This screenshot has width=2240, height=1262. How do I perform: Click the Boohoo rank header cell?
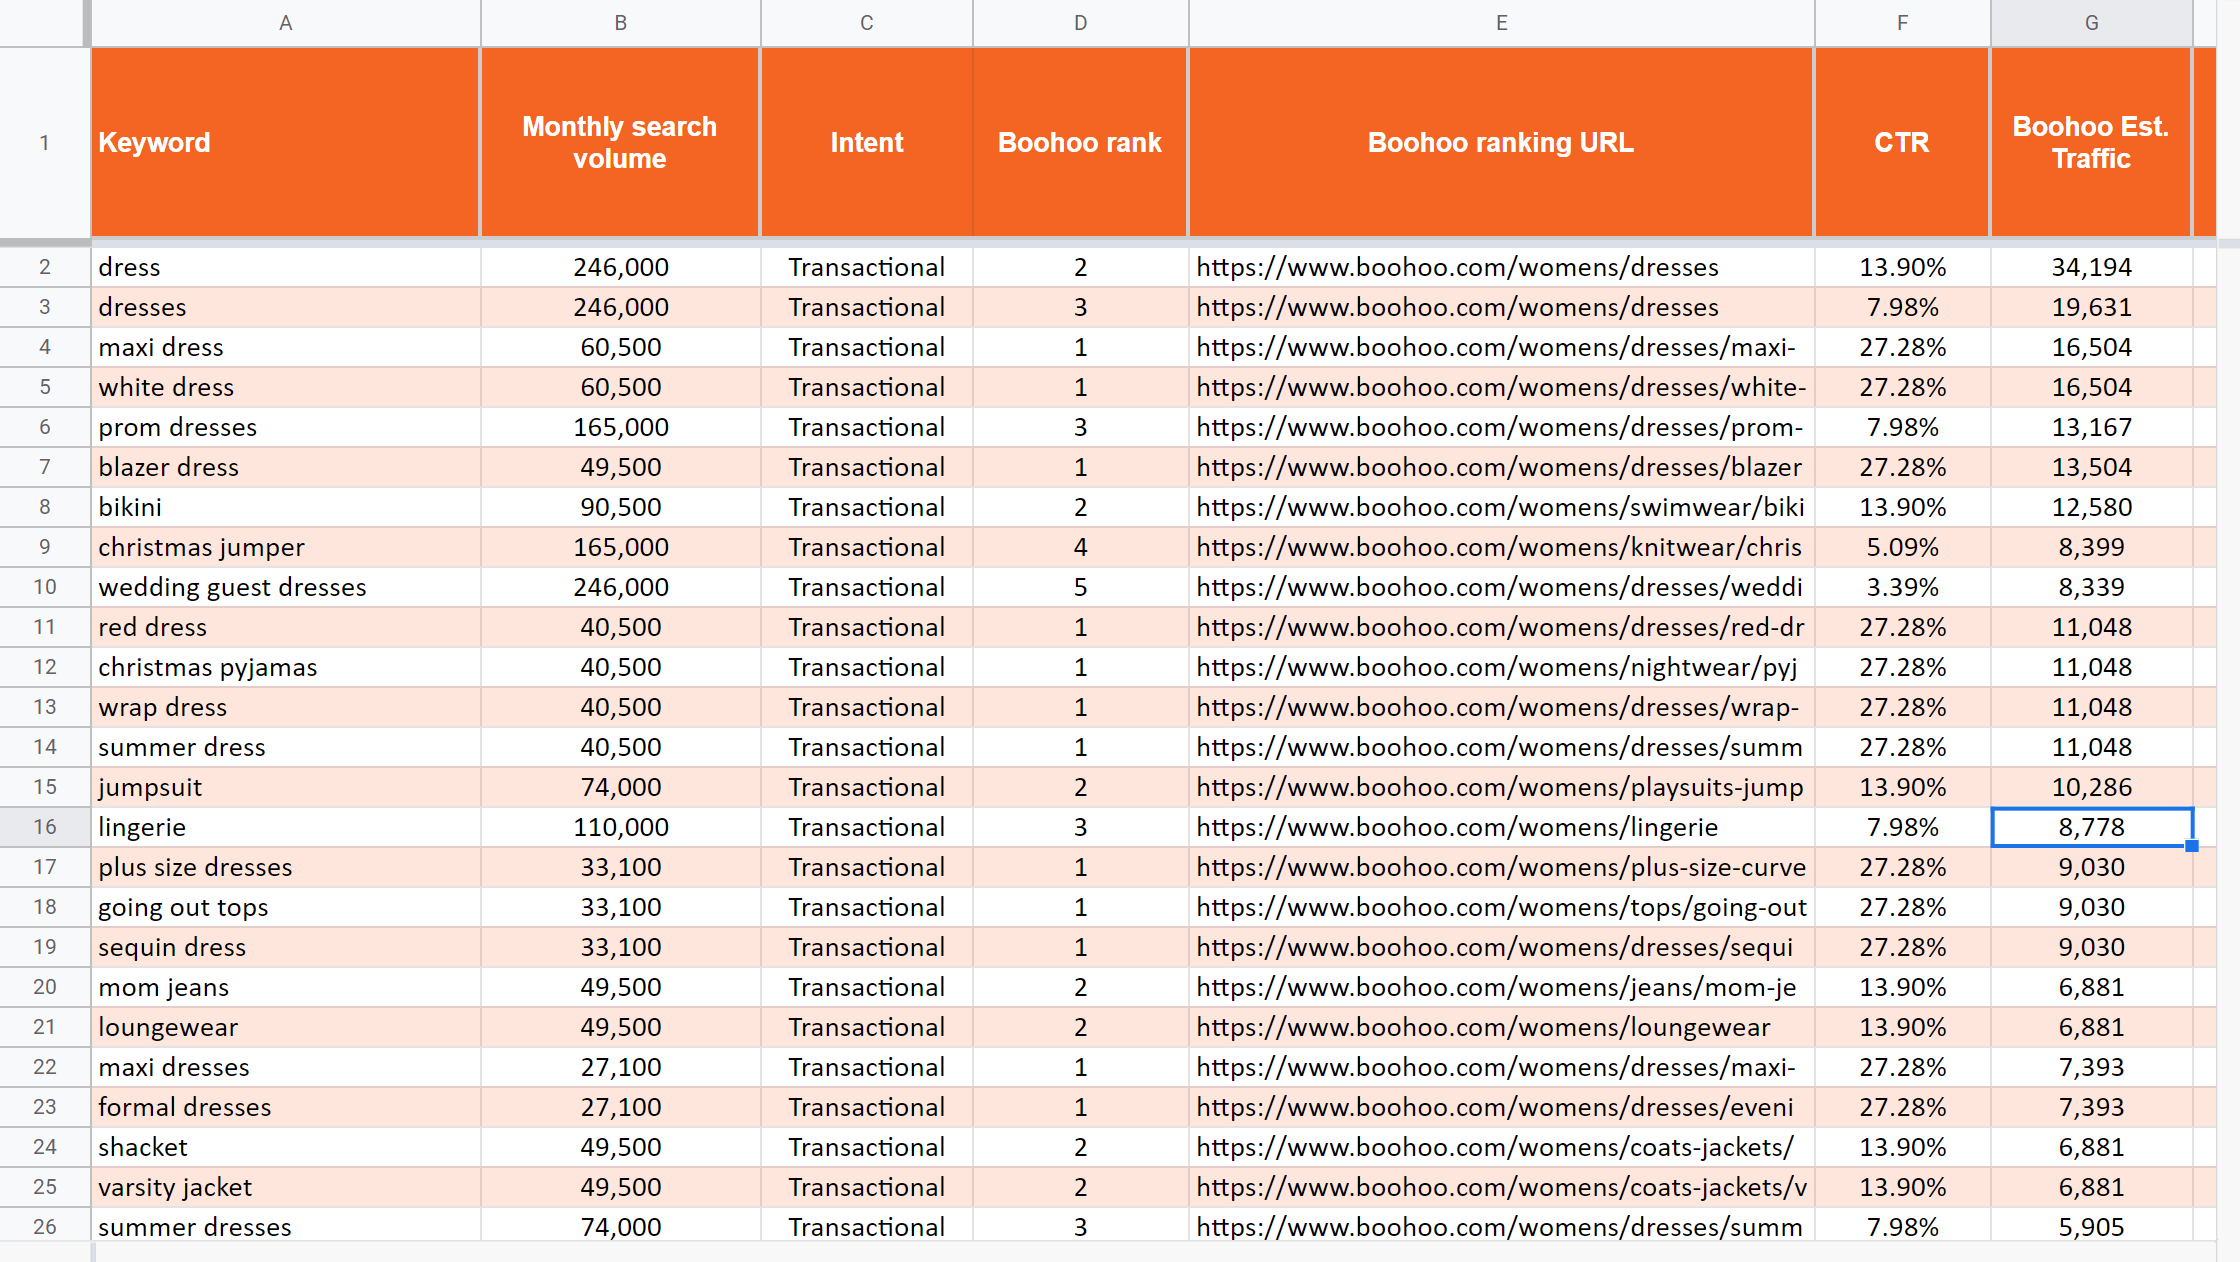[1080, 142]
